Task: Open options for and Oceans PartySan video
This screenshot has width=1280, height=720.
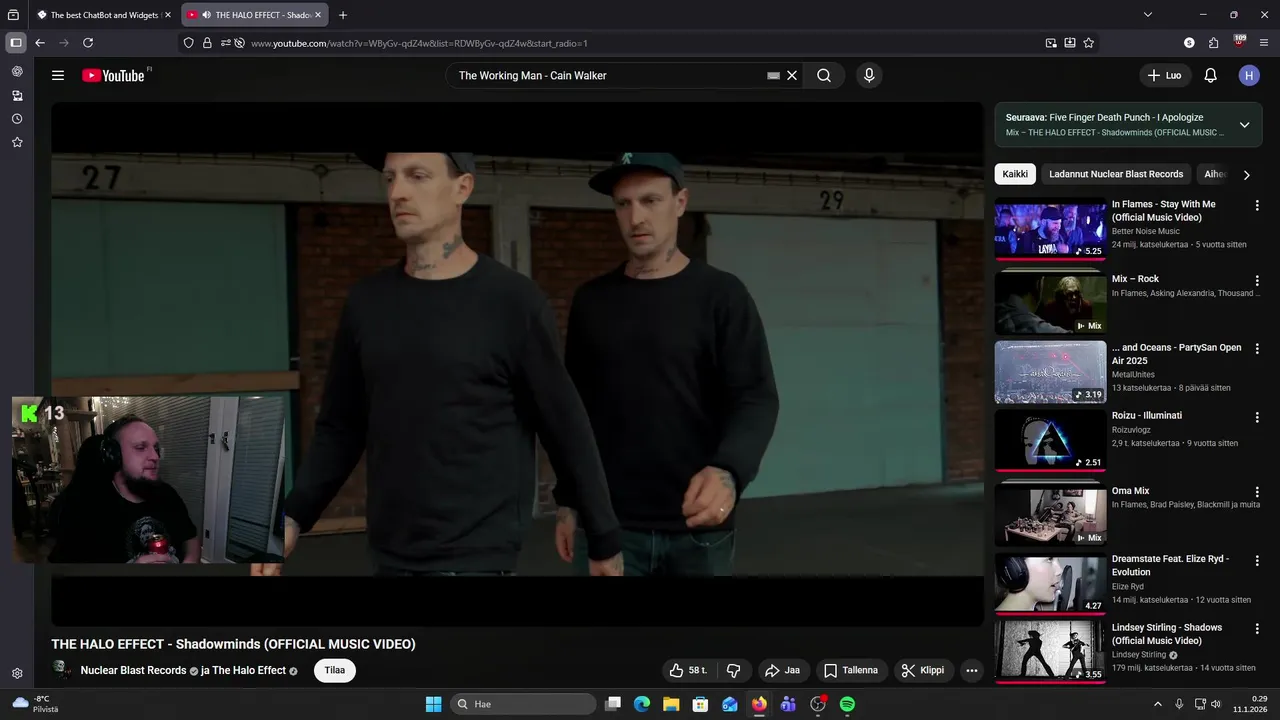Action: 1257,349
